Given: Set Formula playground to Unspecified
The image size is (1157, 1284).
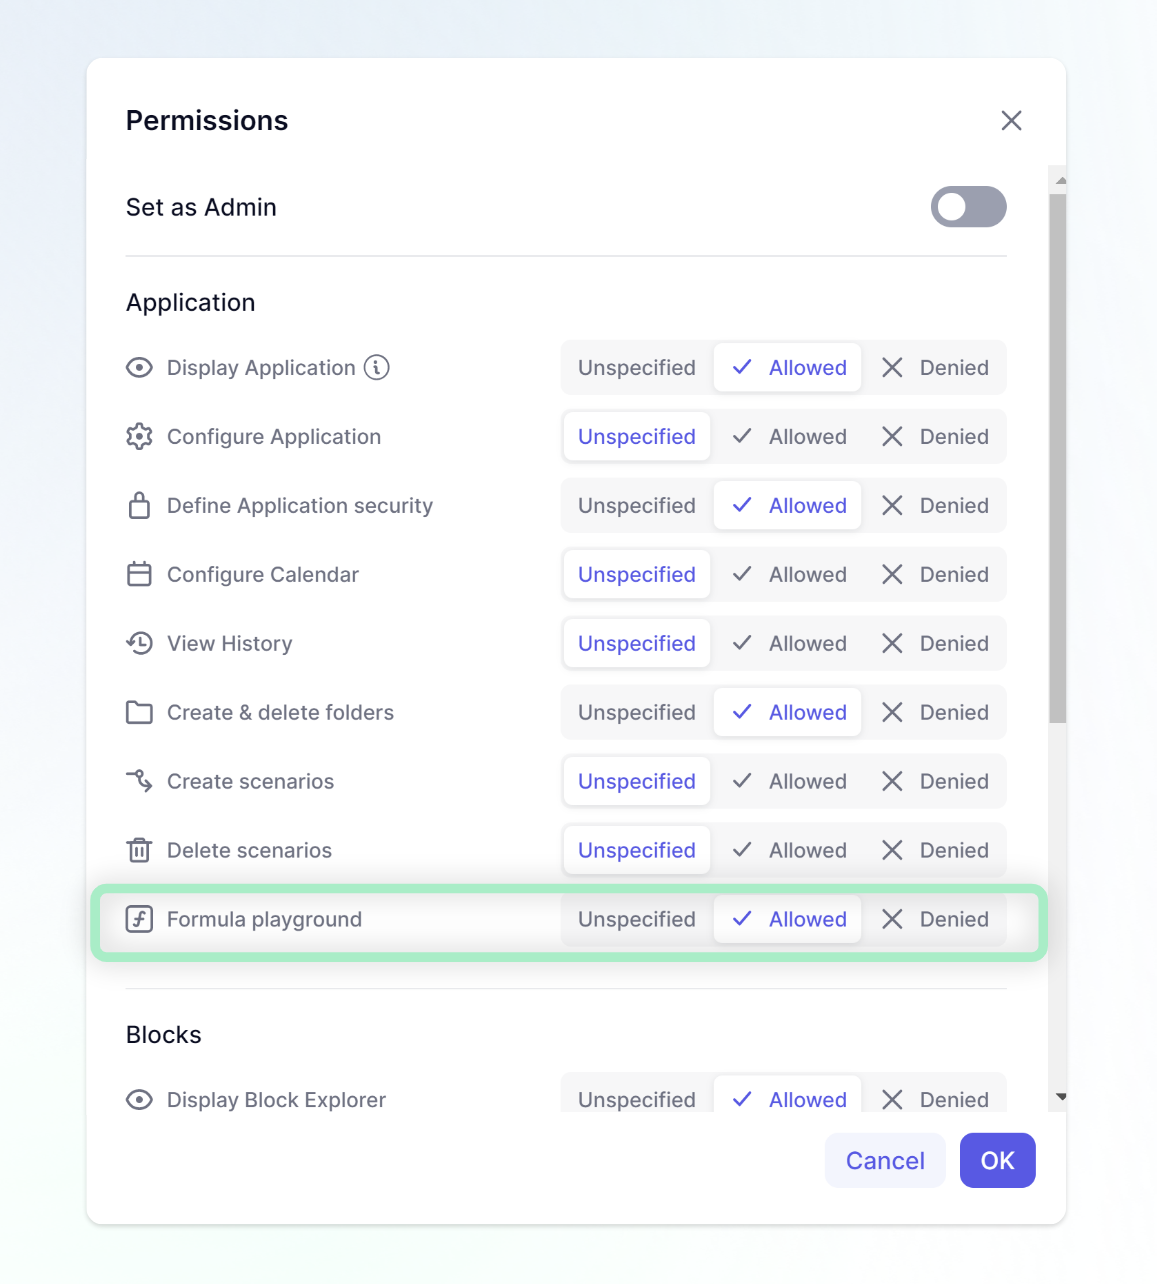Looking at the screenshot, I should coord(637,919).
